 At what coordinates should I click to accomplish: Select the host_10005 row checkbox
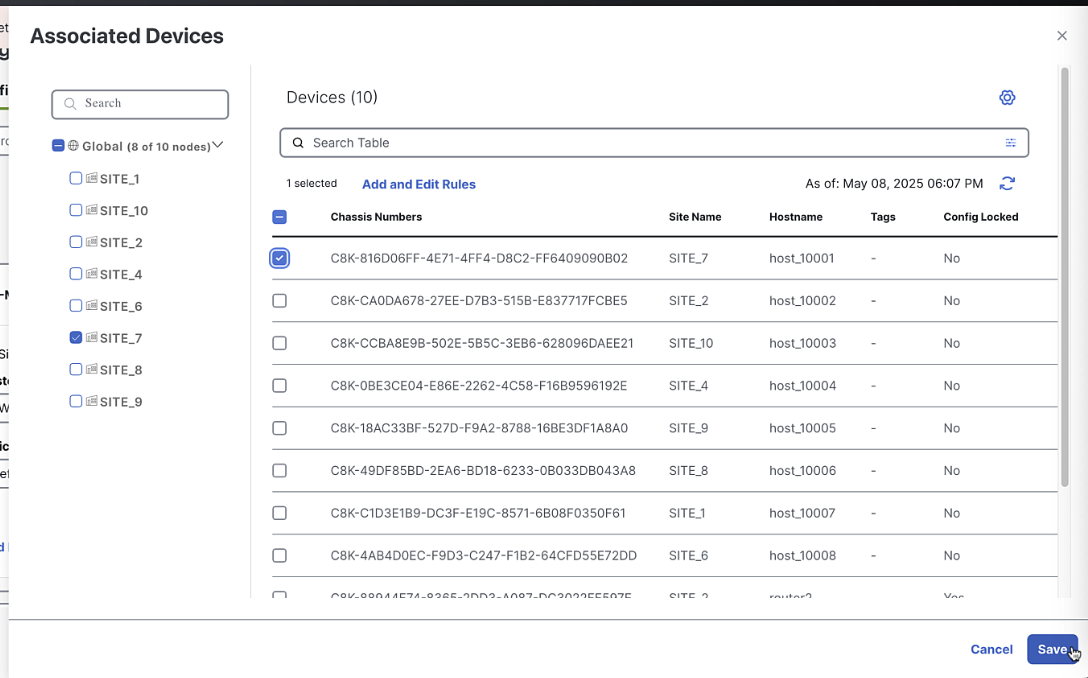280,428
